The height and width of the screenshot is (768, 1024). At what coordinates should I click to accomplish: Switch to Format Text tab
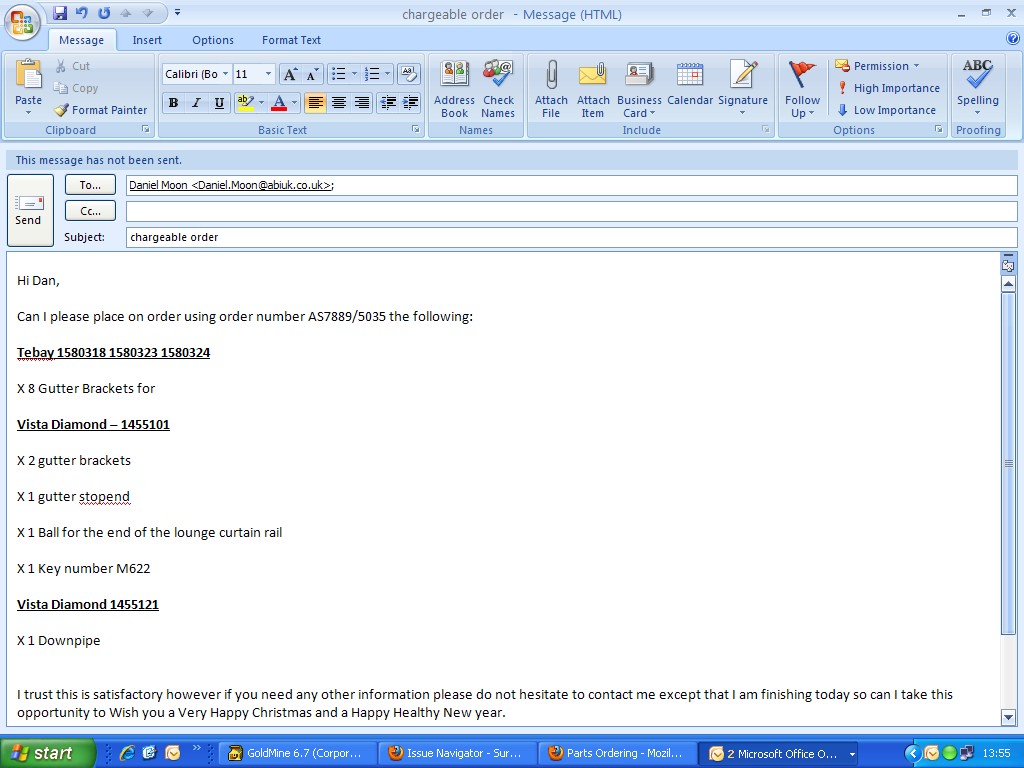pyautogui.click(x=291, y=40)
